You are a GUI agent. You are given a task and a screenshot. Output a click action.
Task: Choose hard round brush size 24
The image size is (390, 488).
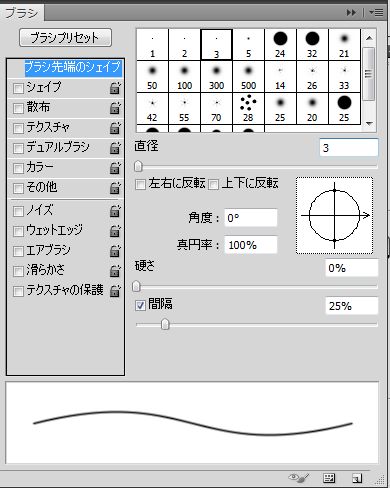click(x=280, y=44)
